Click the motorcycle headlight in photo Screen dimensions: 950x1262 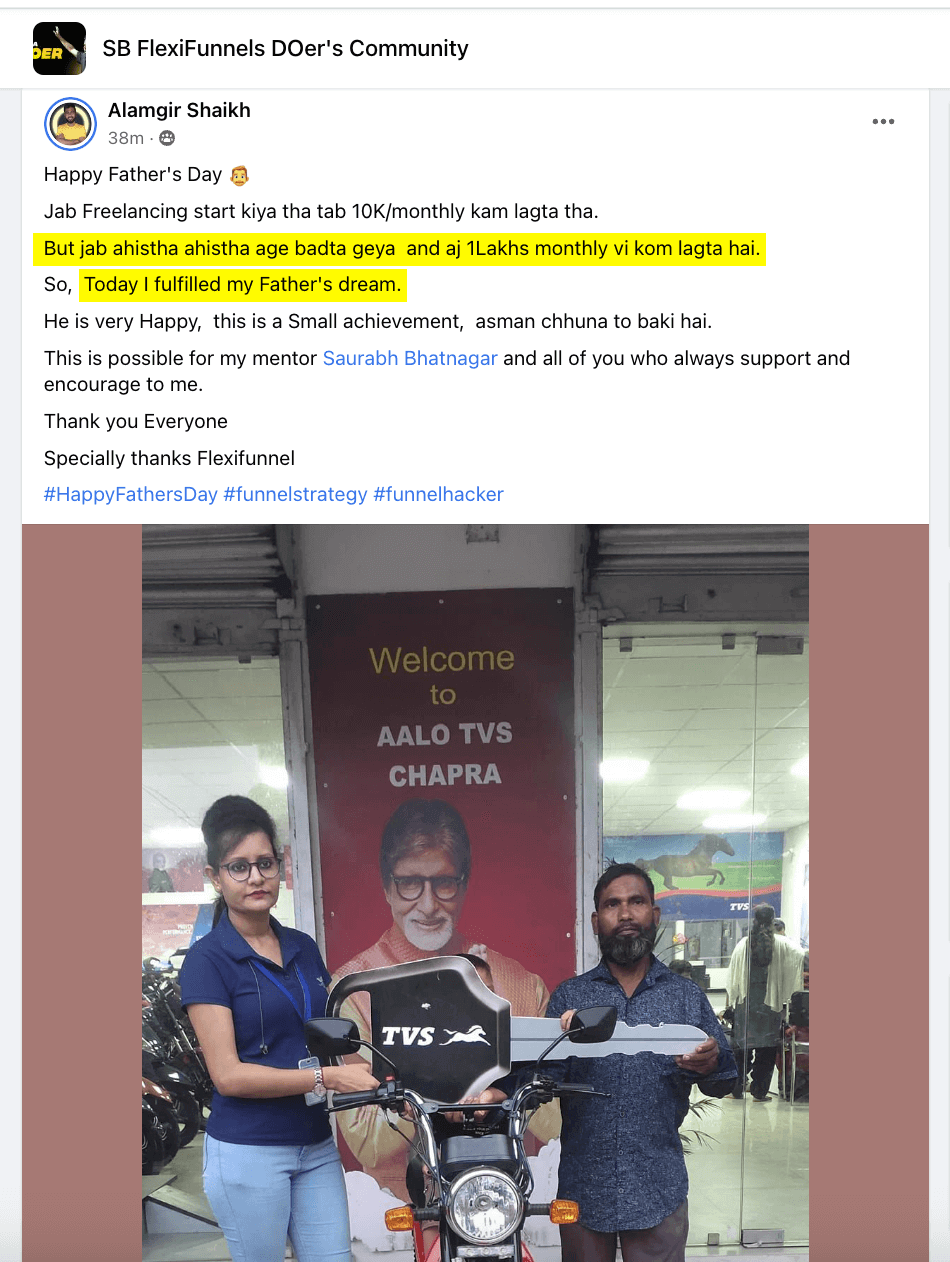484,1206
